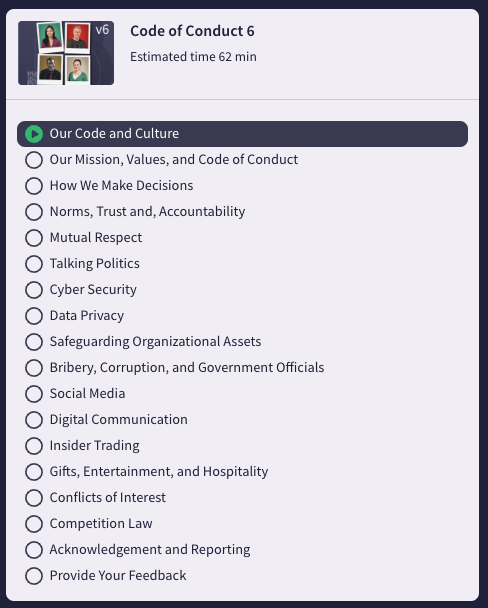Click the status circle next to How We Make Decisions
The width and height of the screenshot is (488, 608).
pyautogui.click(x=34, y=186)
